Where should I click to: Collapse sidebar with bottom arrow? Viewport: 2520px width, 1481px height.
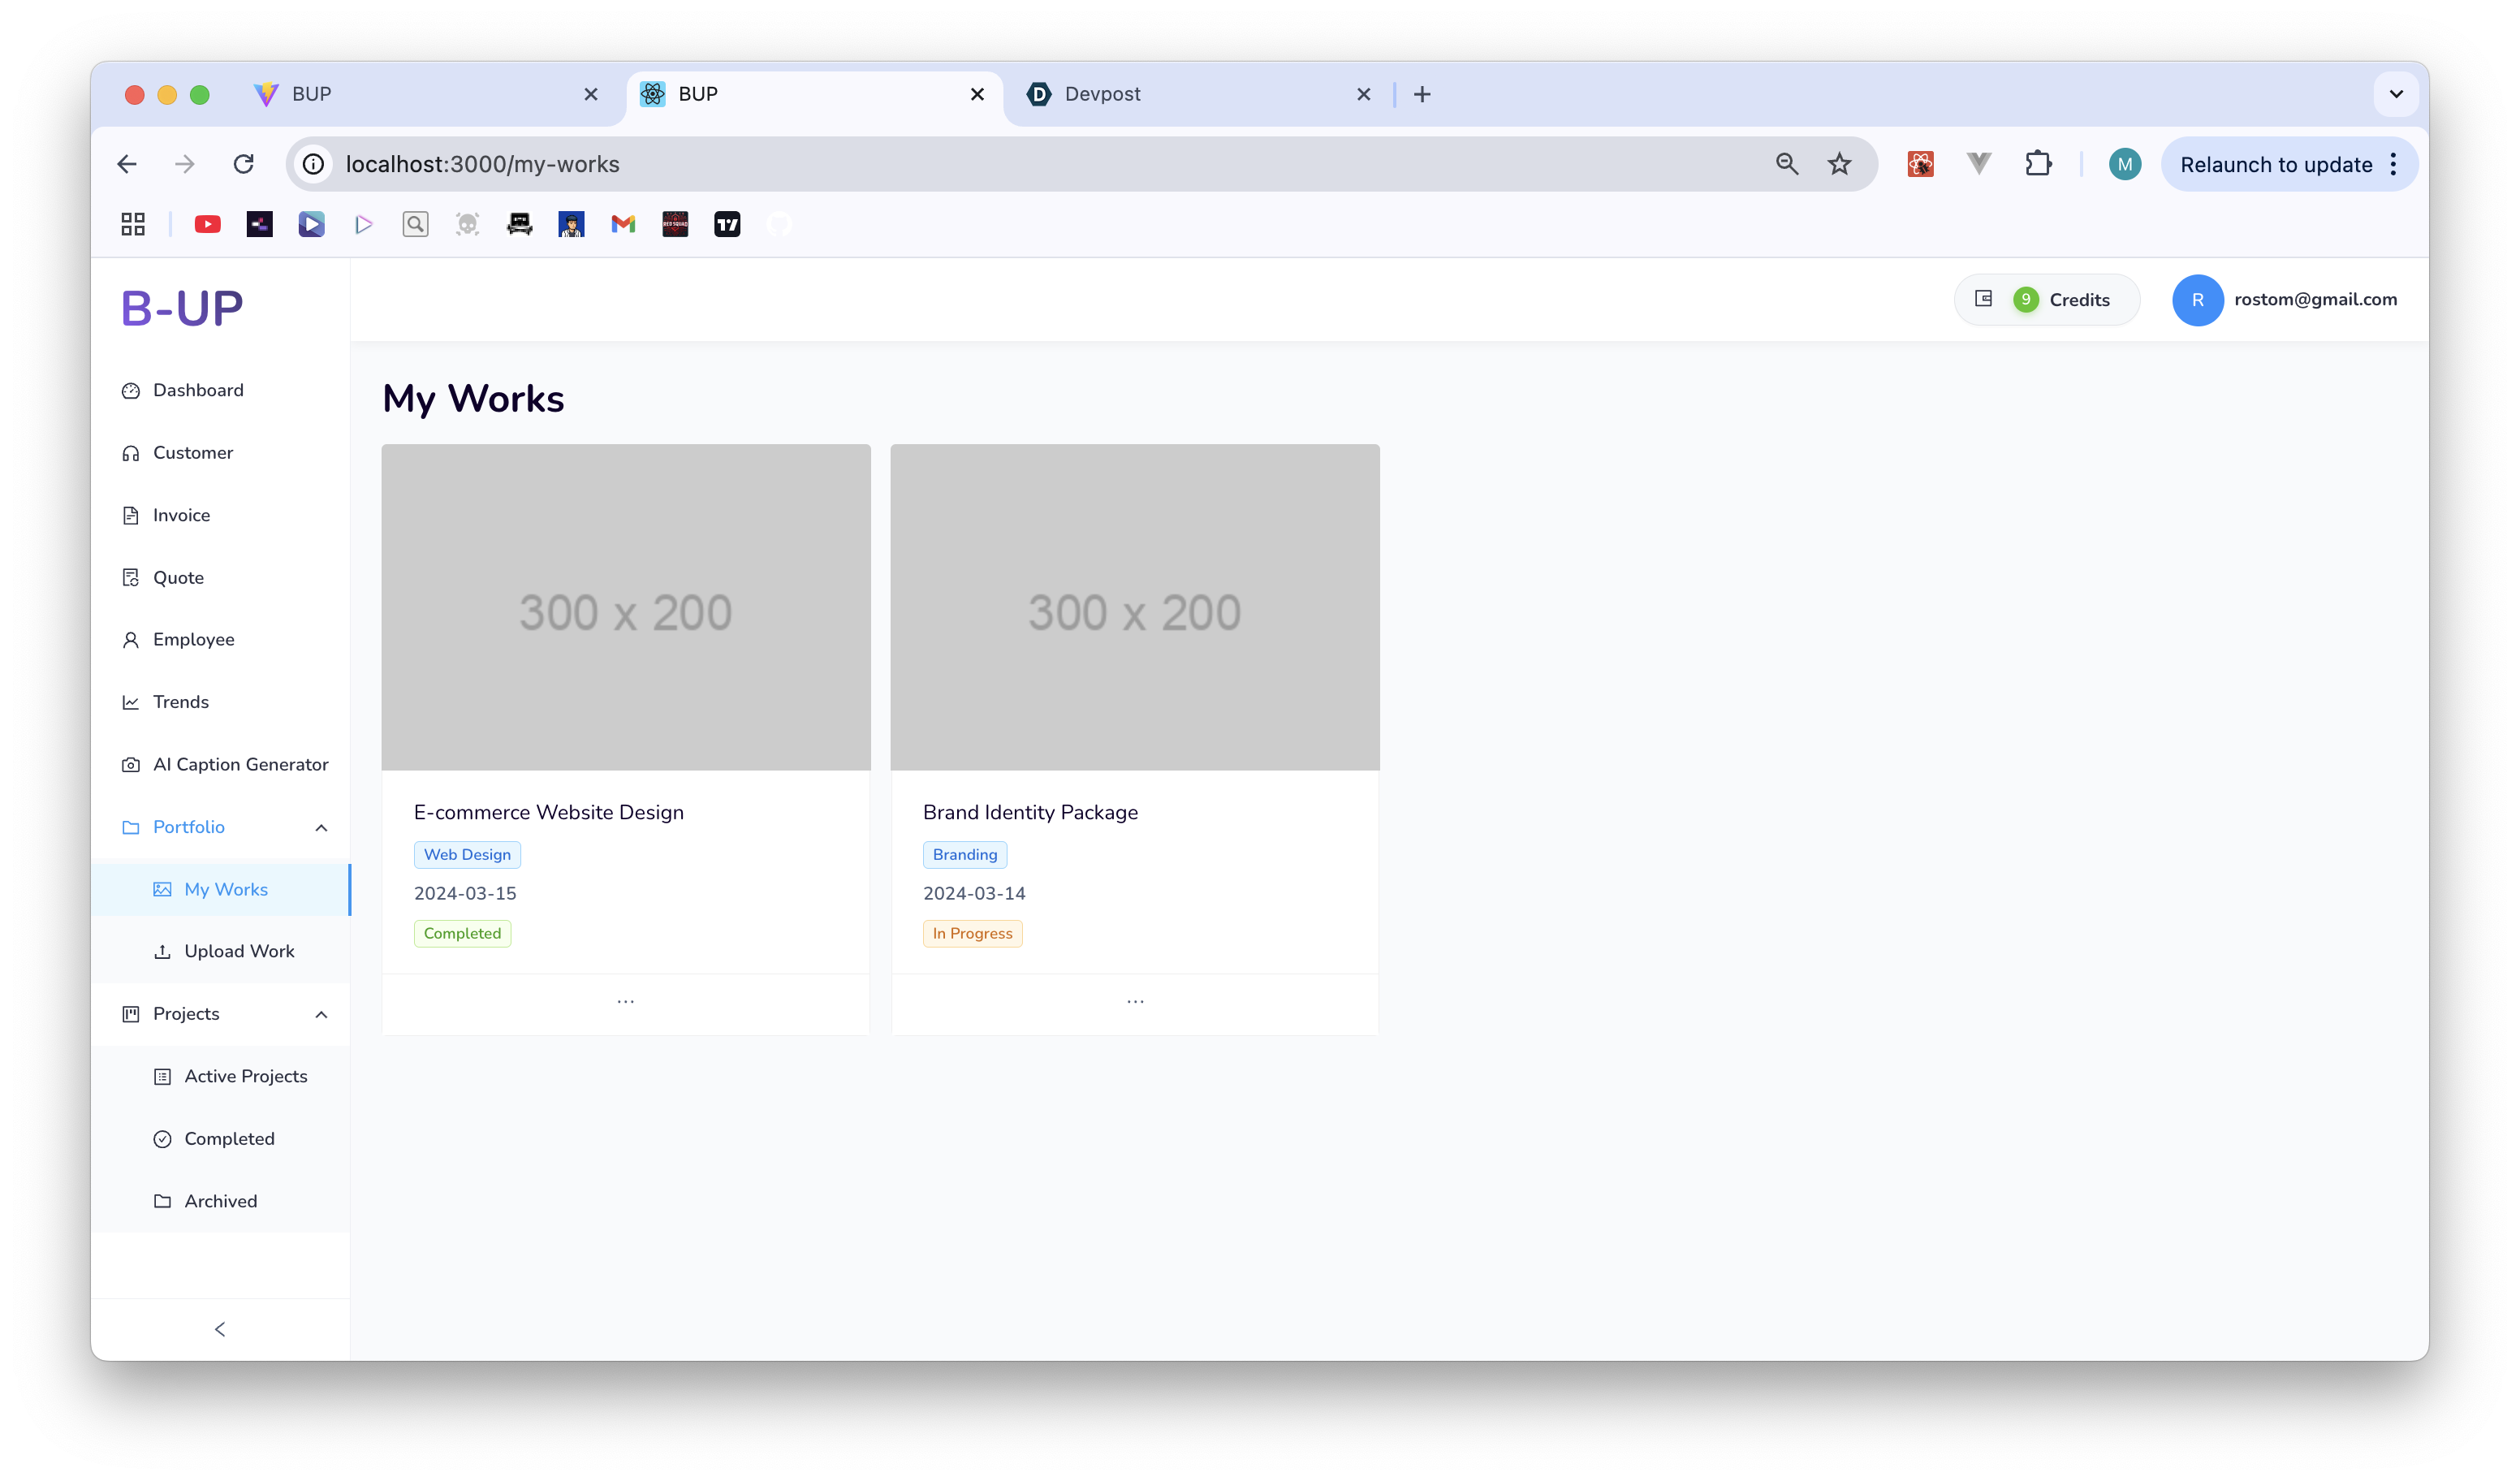pos(220,1329)
